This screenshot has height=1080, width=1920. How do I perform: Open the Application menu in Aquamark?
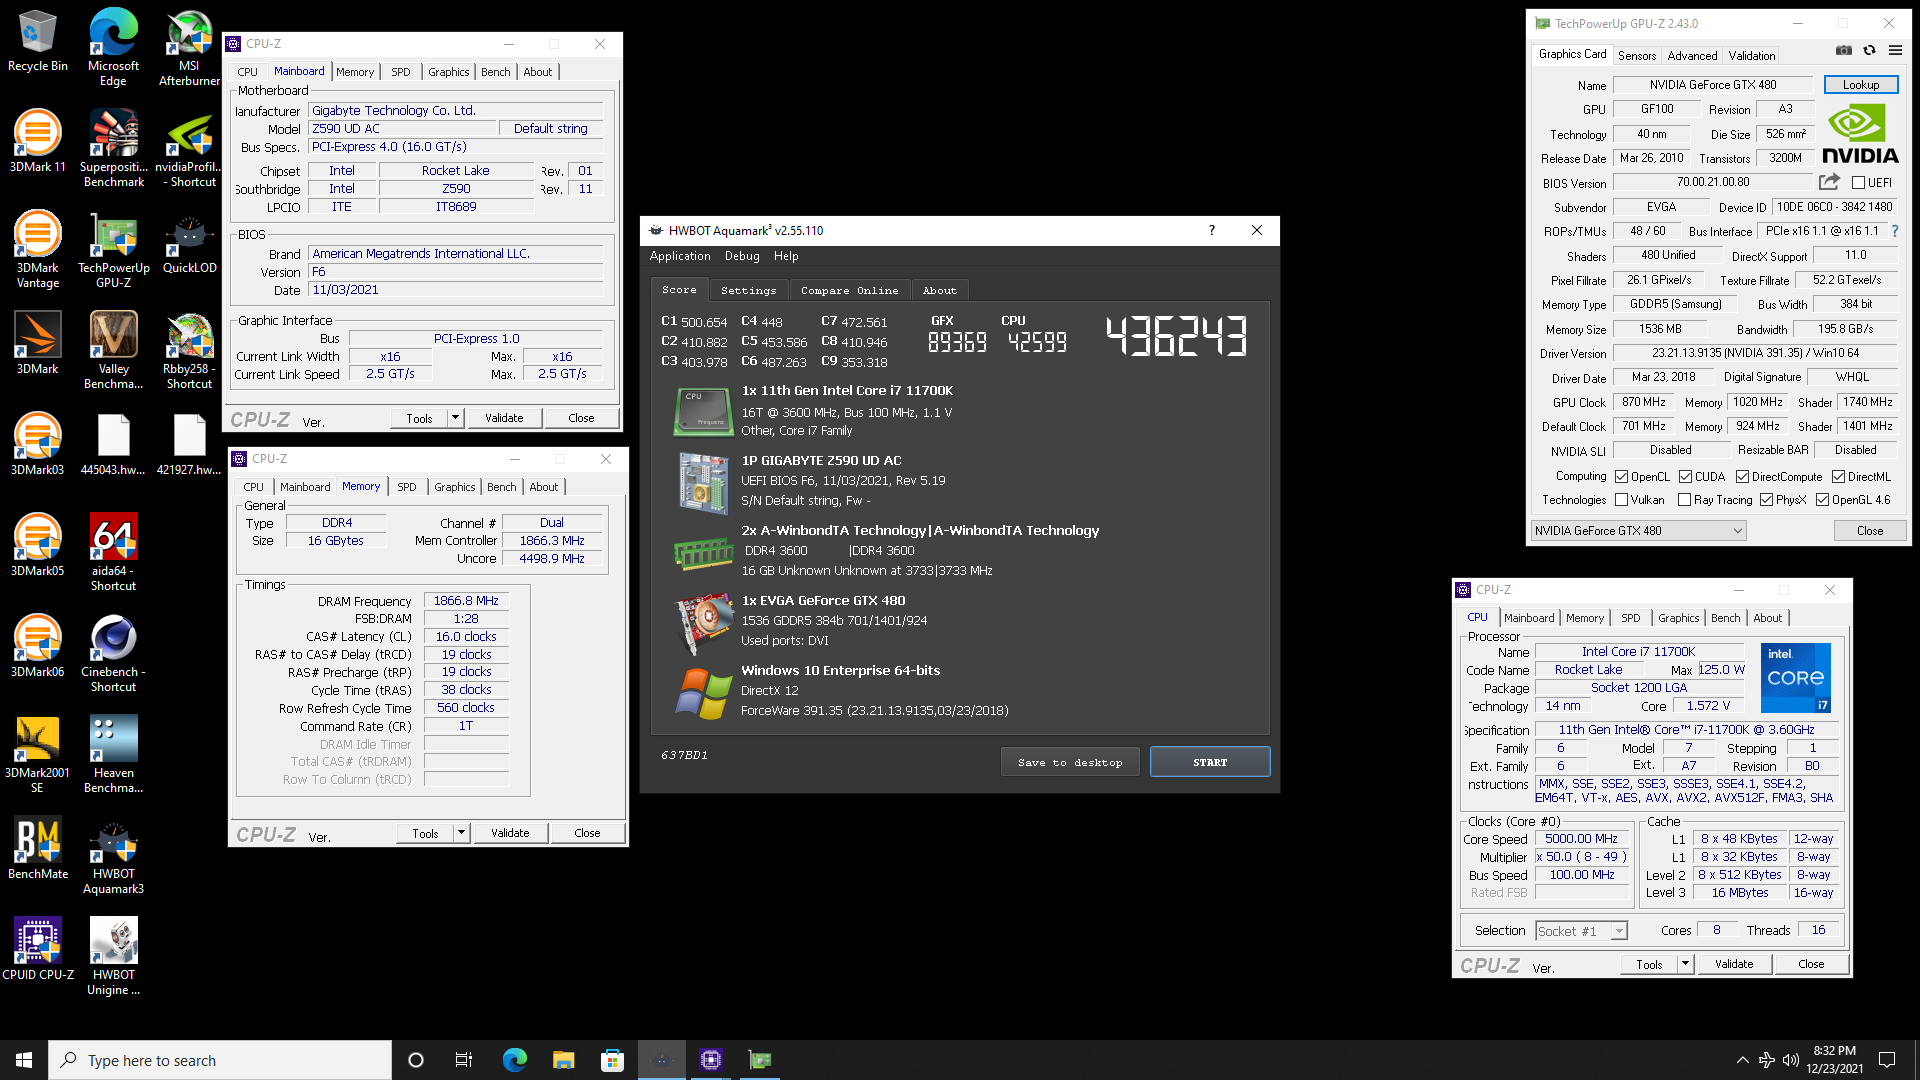680,256
